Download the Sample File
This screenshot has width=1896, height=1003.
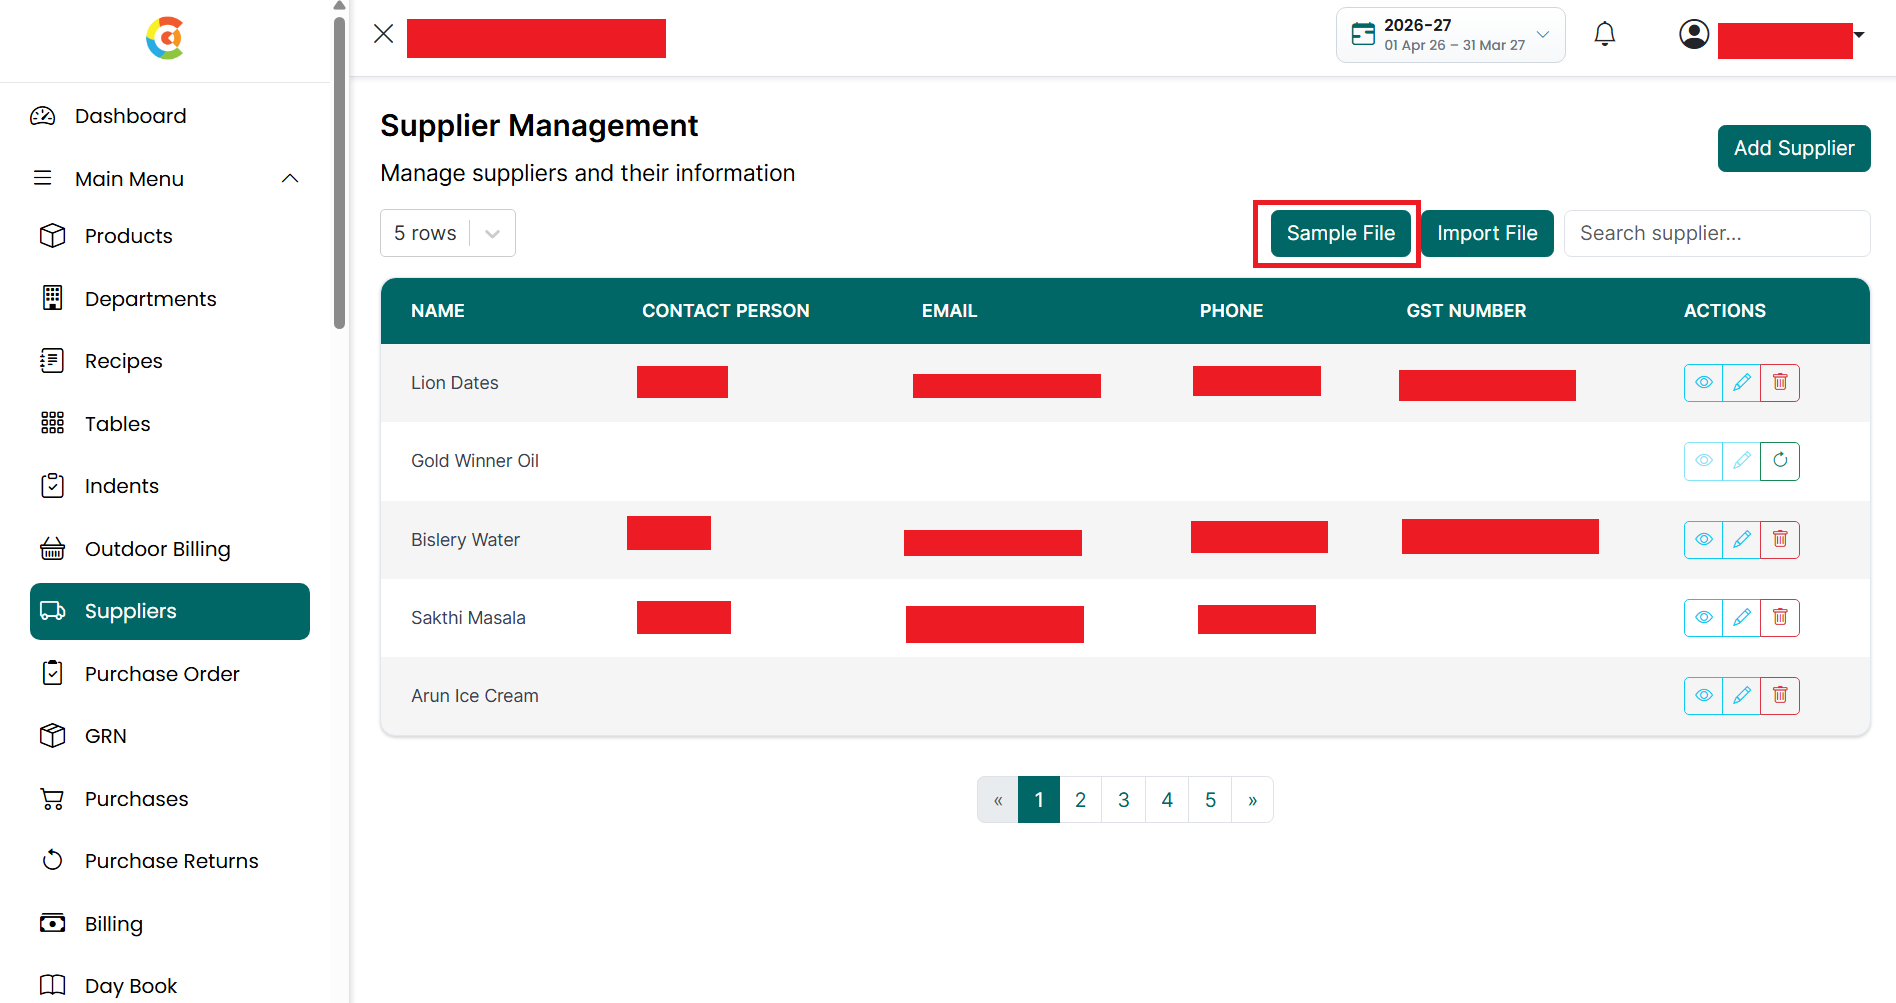[1340, 233]
